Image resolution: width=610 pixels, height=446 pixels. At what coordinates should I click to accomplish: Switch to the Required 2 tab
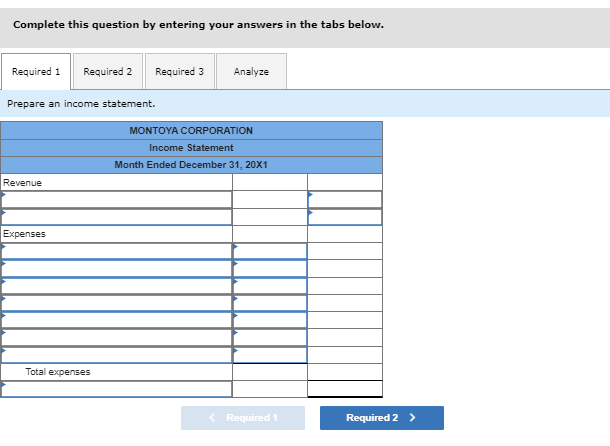108,72
